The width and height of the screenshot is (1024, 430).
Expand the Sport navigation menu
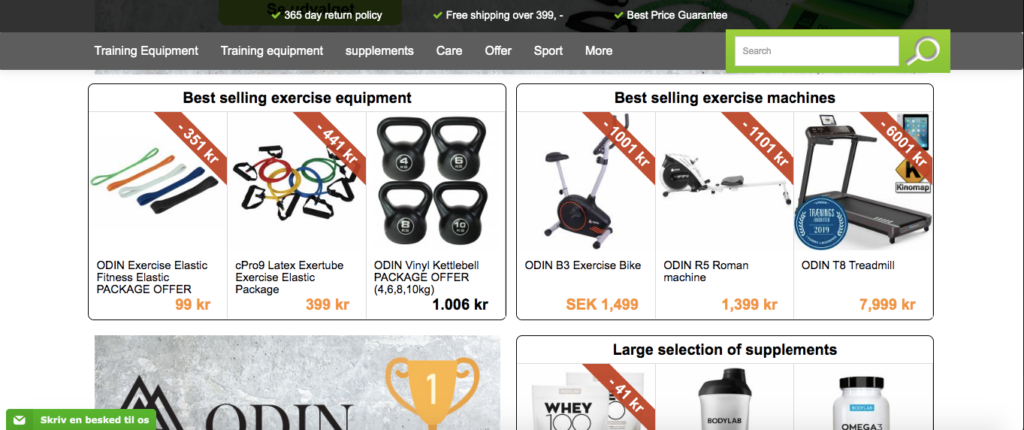point(548,51)
